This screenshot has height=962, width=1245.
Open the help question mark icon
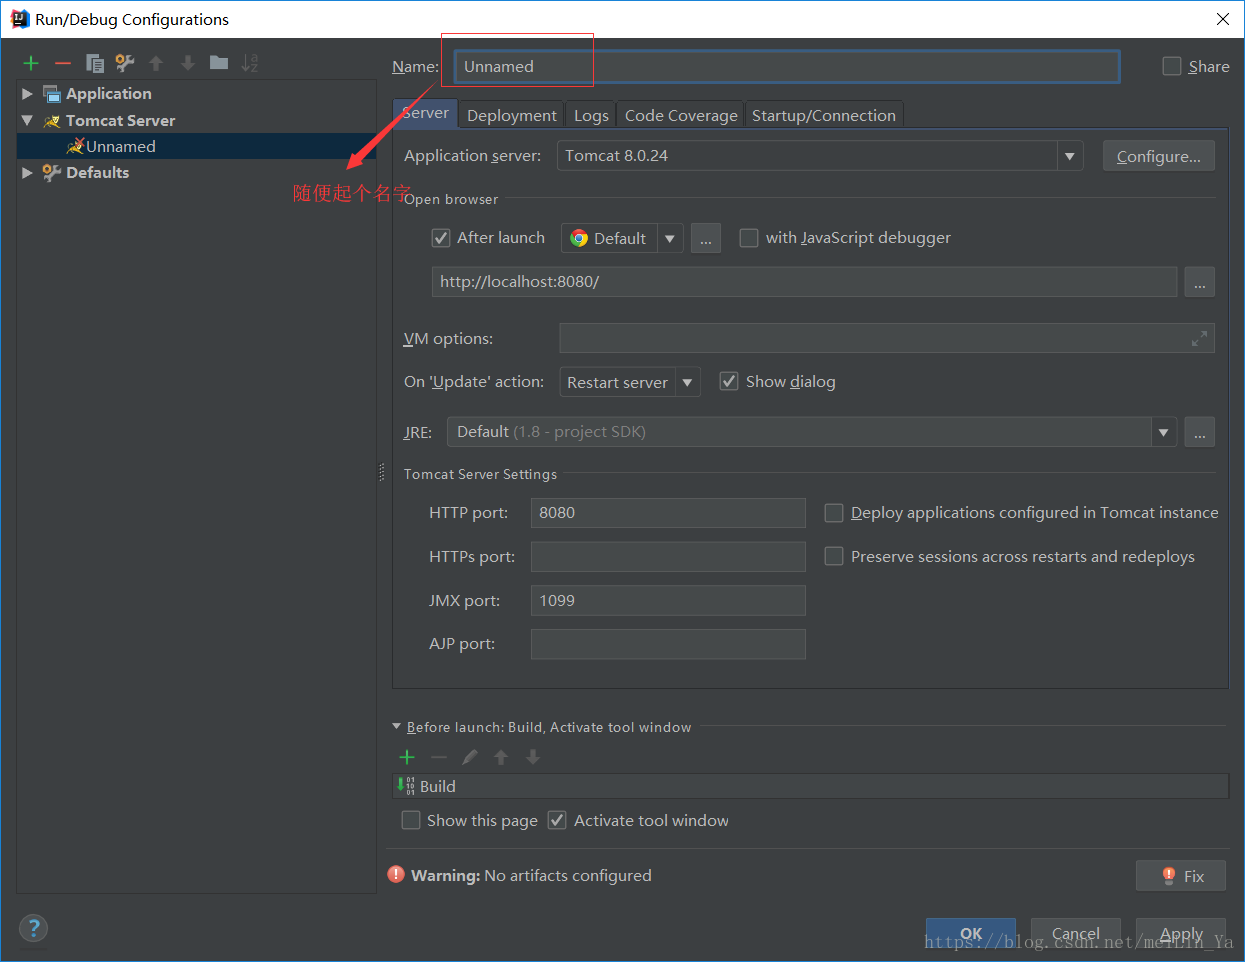pyautogui.click(x=33, y=928)
